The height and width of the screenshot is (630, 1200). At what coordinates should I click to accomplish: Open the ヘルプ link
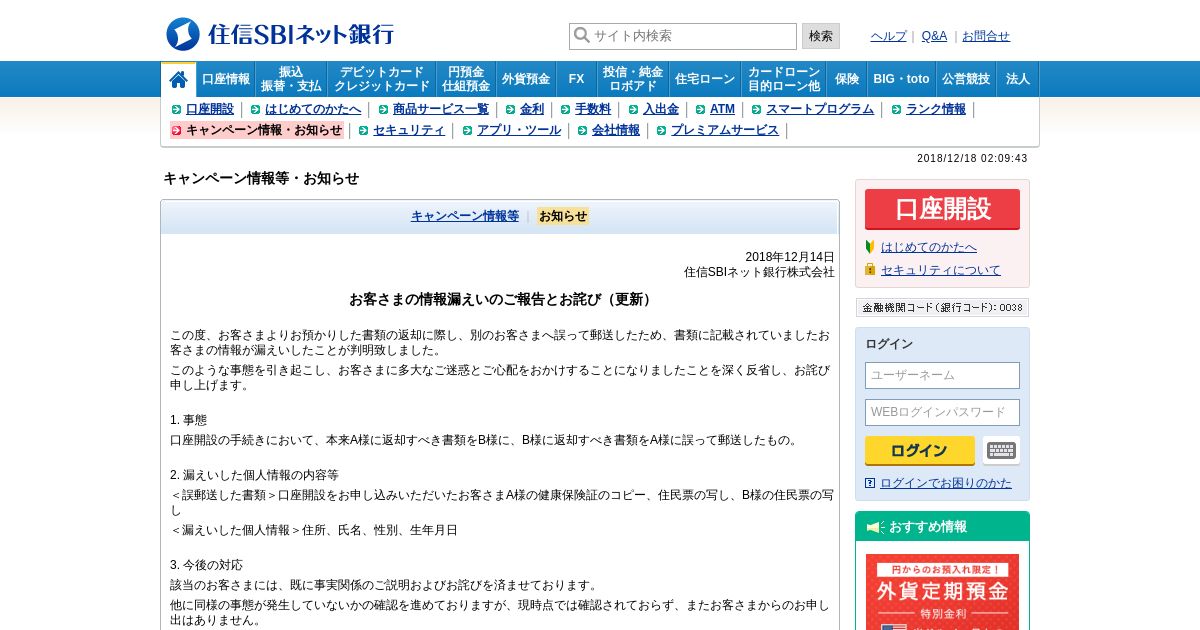click(x=888, y=36)
